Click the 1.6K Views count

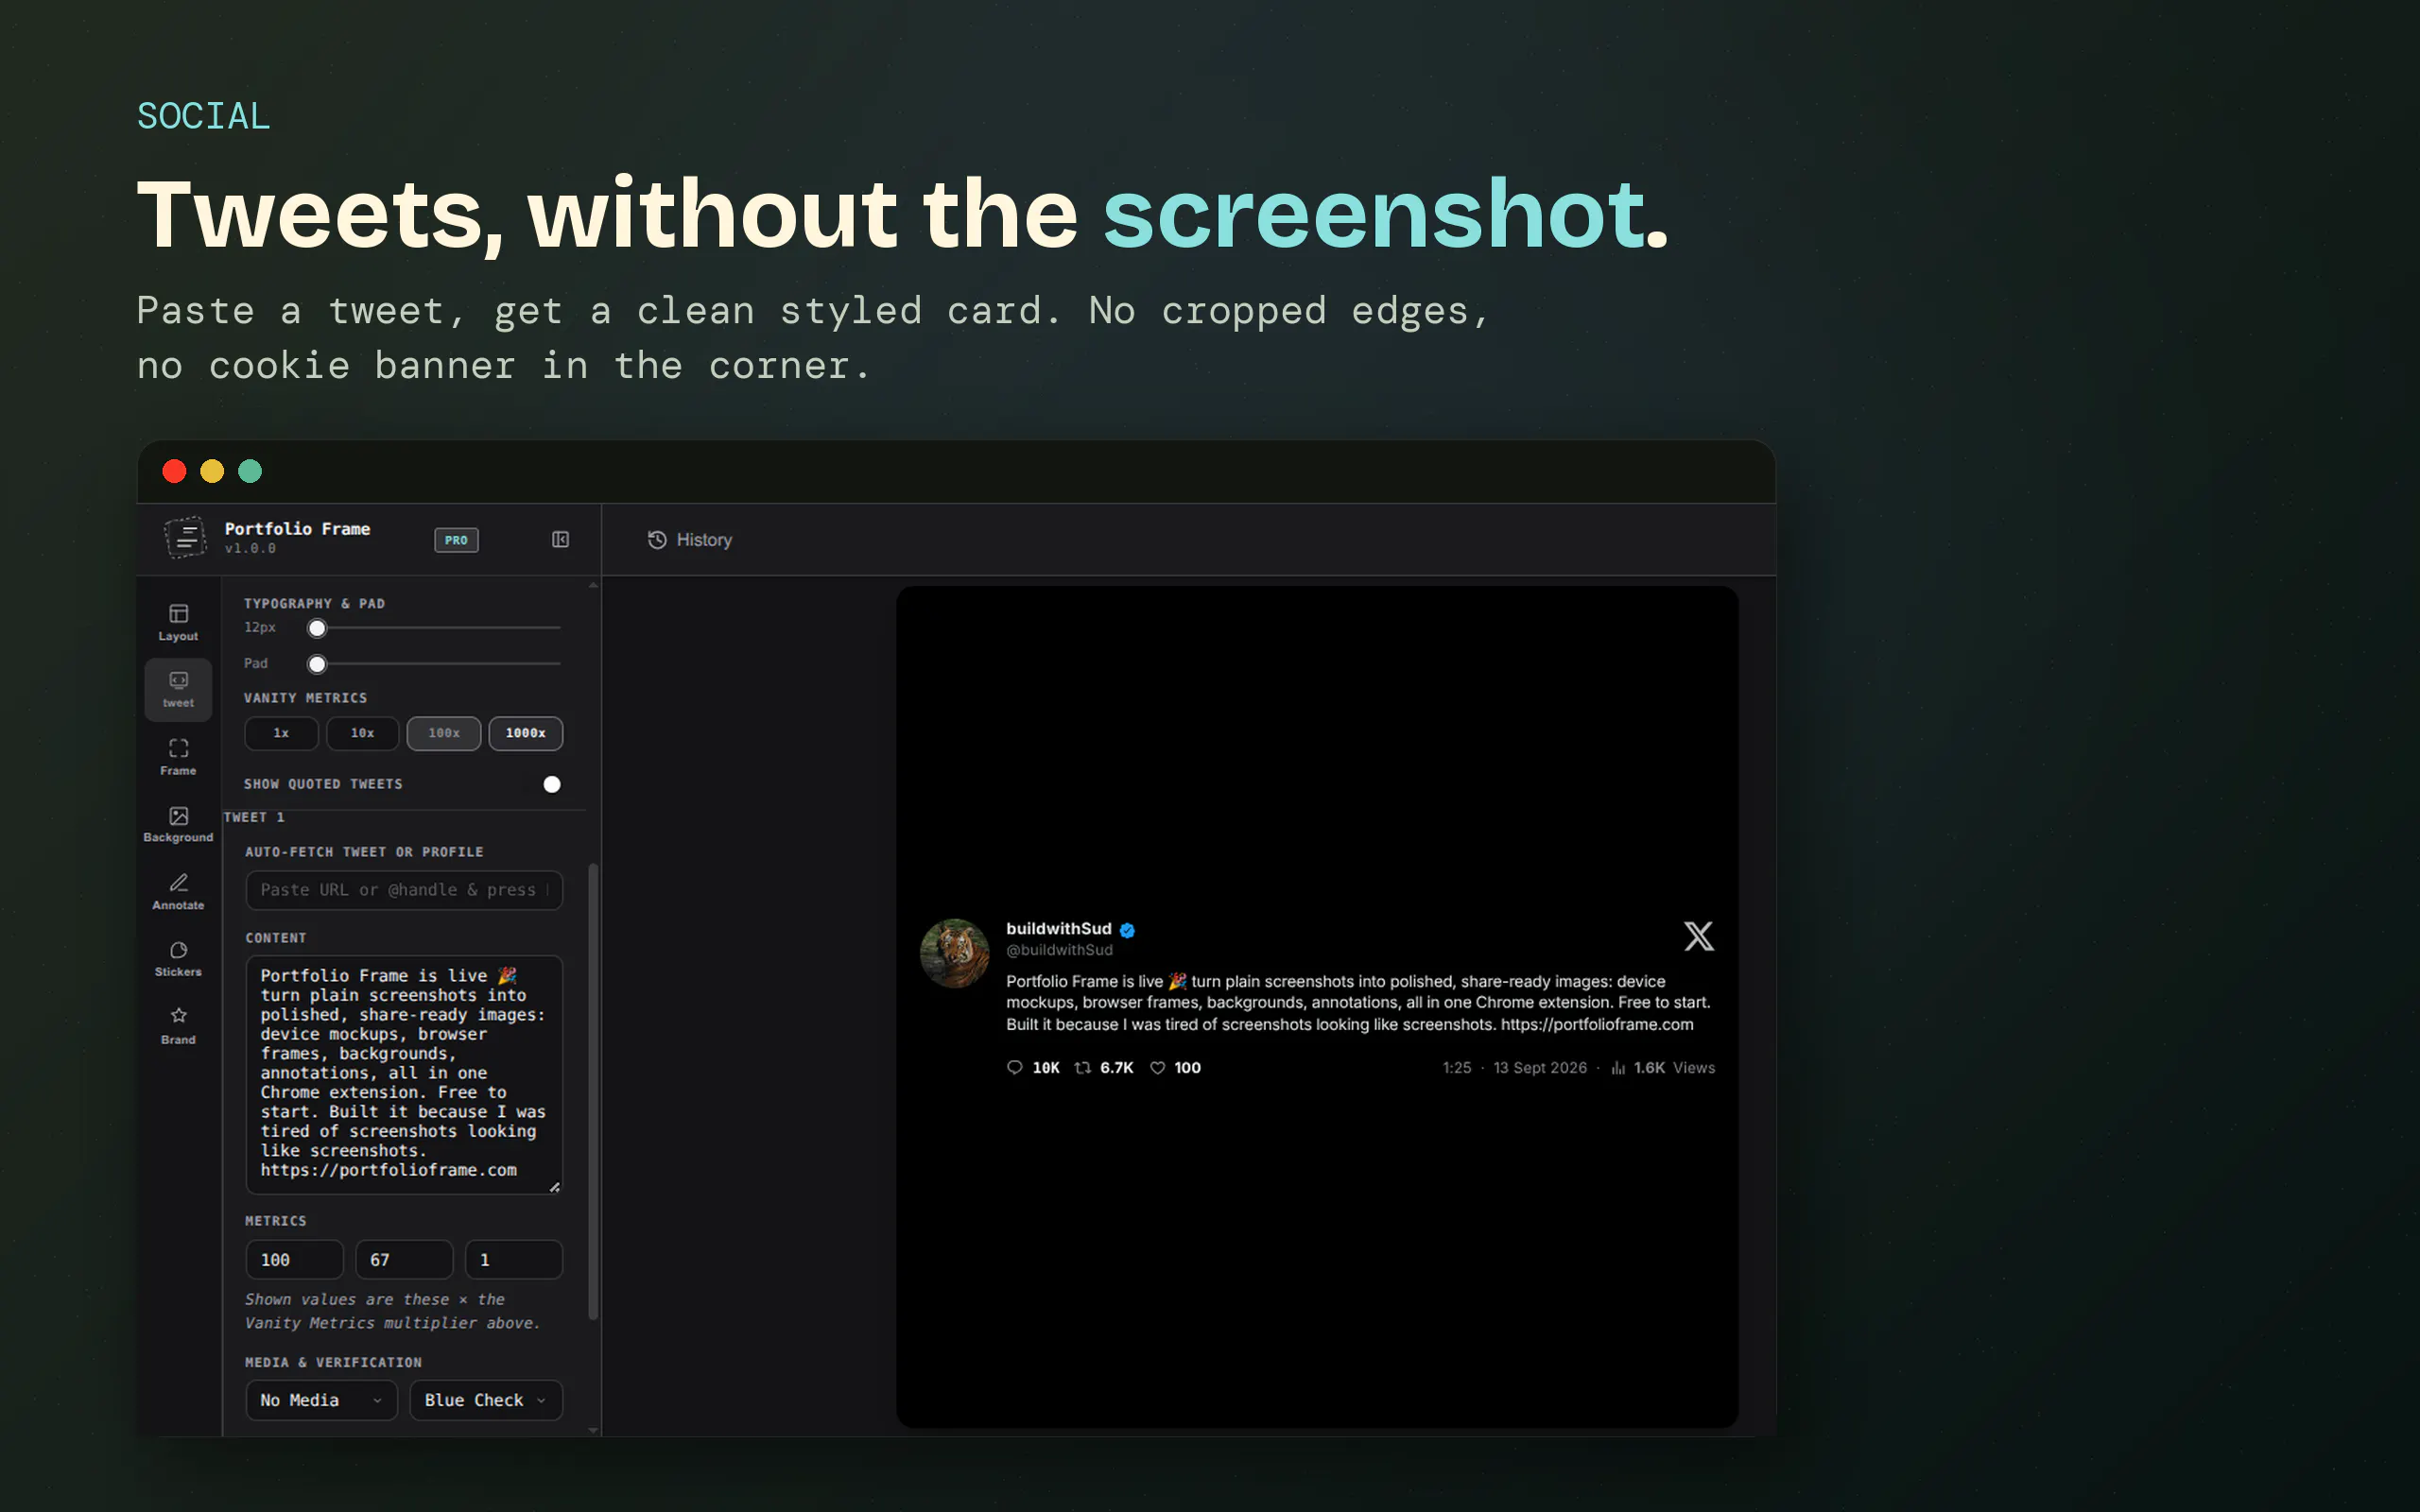tap(1674, 1068)
